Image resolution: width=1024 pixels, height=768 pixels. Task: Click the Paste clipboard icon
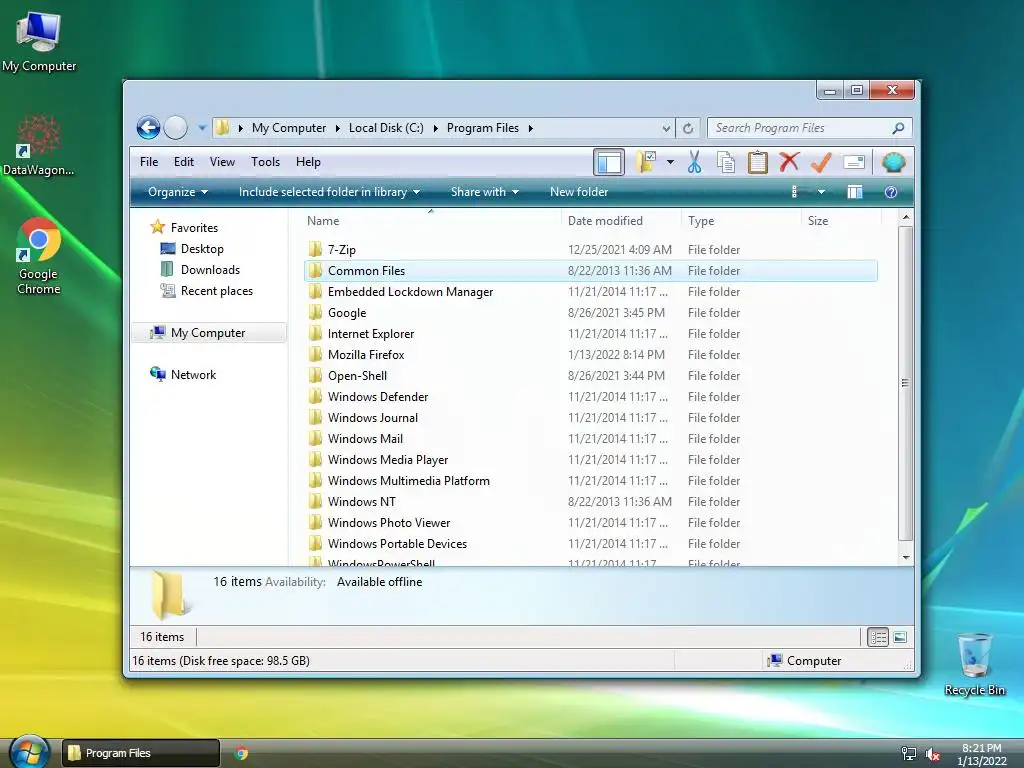click(758, 162)
